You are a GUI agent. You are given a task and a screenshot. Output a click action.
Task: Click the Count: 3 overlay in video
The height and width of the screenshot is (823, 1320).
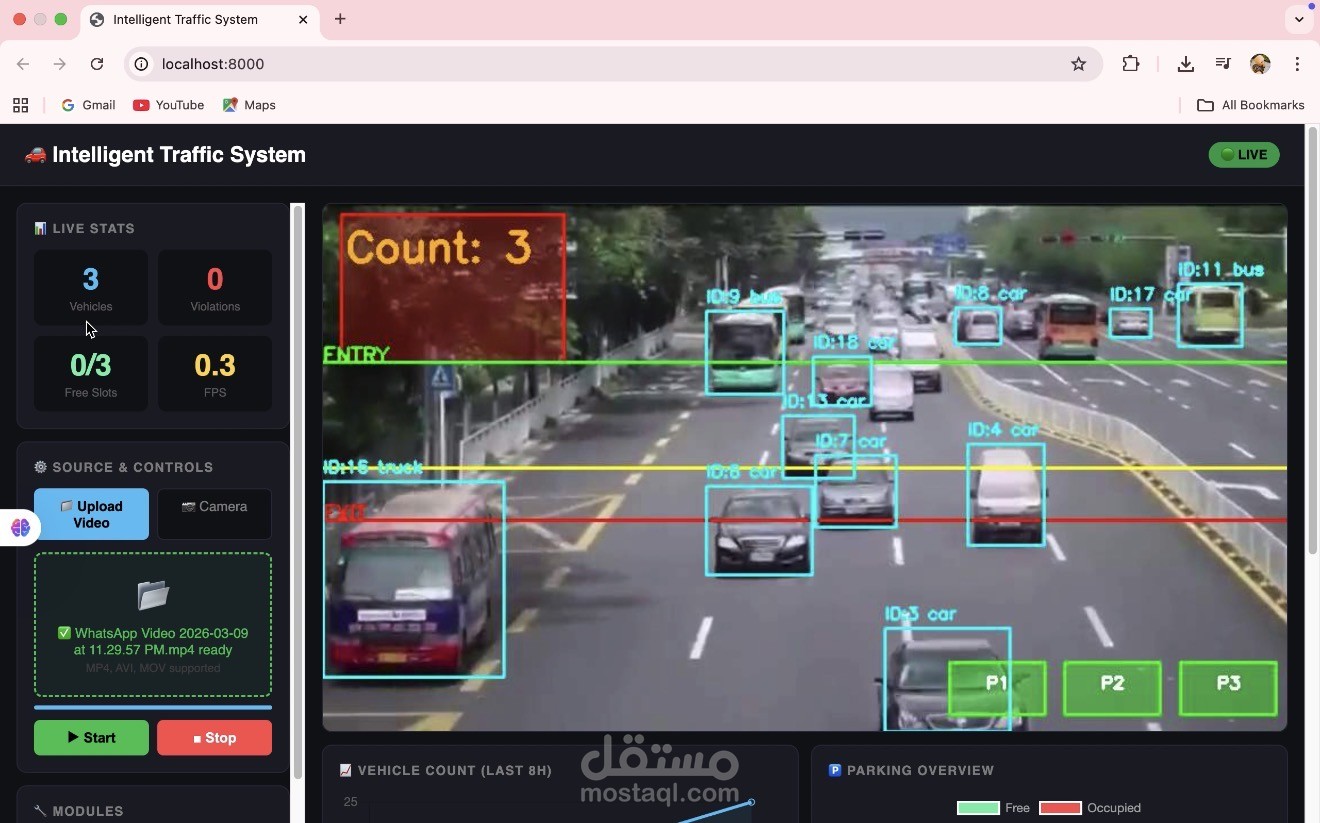point(453,285)
